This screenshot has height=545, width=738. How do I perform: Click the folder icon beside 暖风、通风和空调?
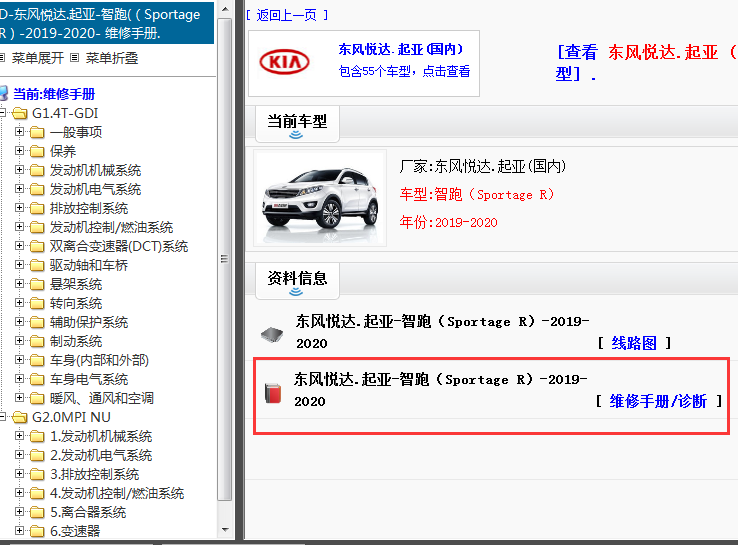pos(37,398)
